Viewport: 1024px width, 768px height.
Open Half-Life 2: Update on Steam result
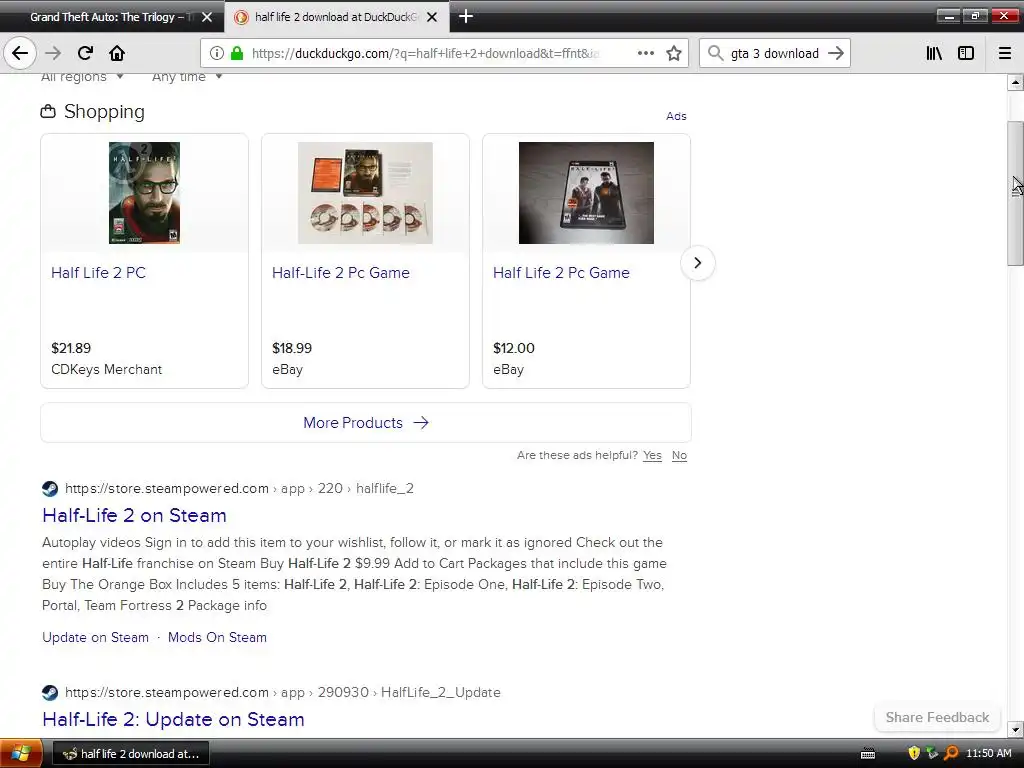(173, 719)
